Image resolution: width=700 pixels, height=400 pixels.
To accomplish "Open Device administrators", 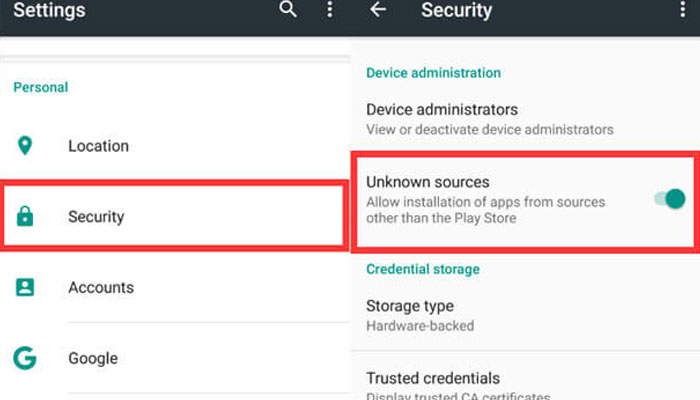I will [525, 119].
